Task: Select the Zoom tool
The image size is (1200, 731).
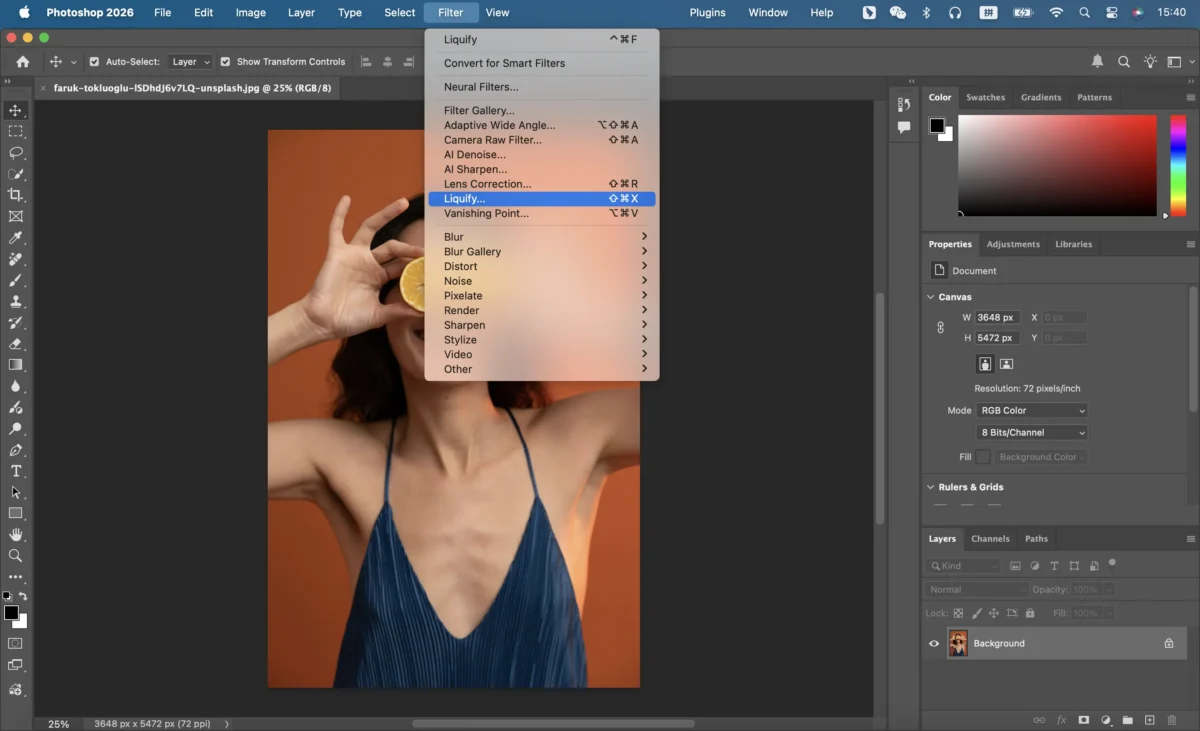Action: pos(16,555)
